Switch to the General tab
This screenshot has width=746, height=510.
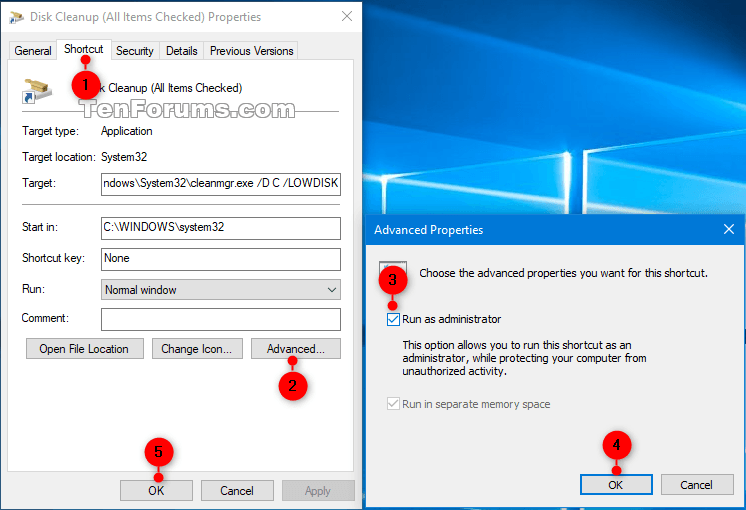[33, 50]
